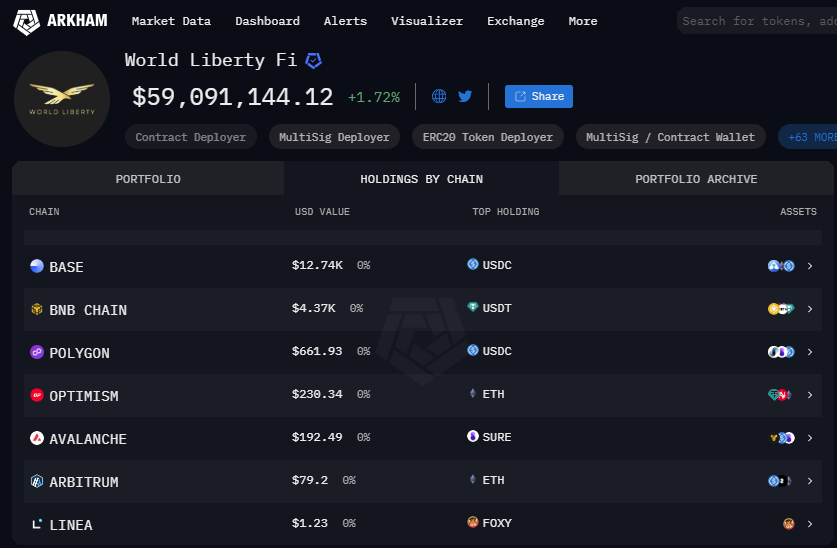Click the Arkham logo in header
837x548 pixels.
point(62,21)
